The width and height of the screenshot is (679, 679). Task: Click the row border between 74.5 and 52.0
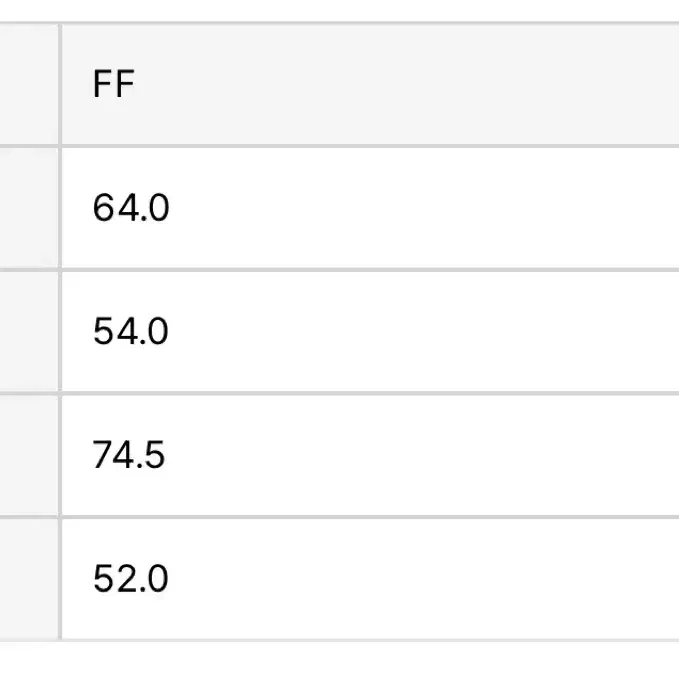[340, 517]
